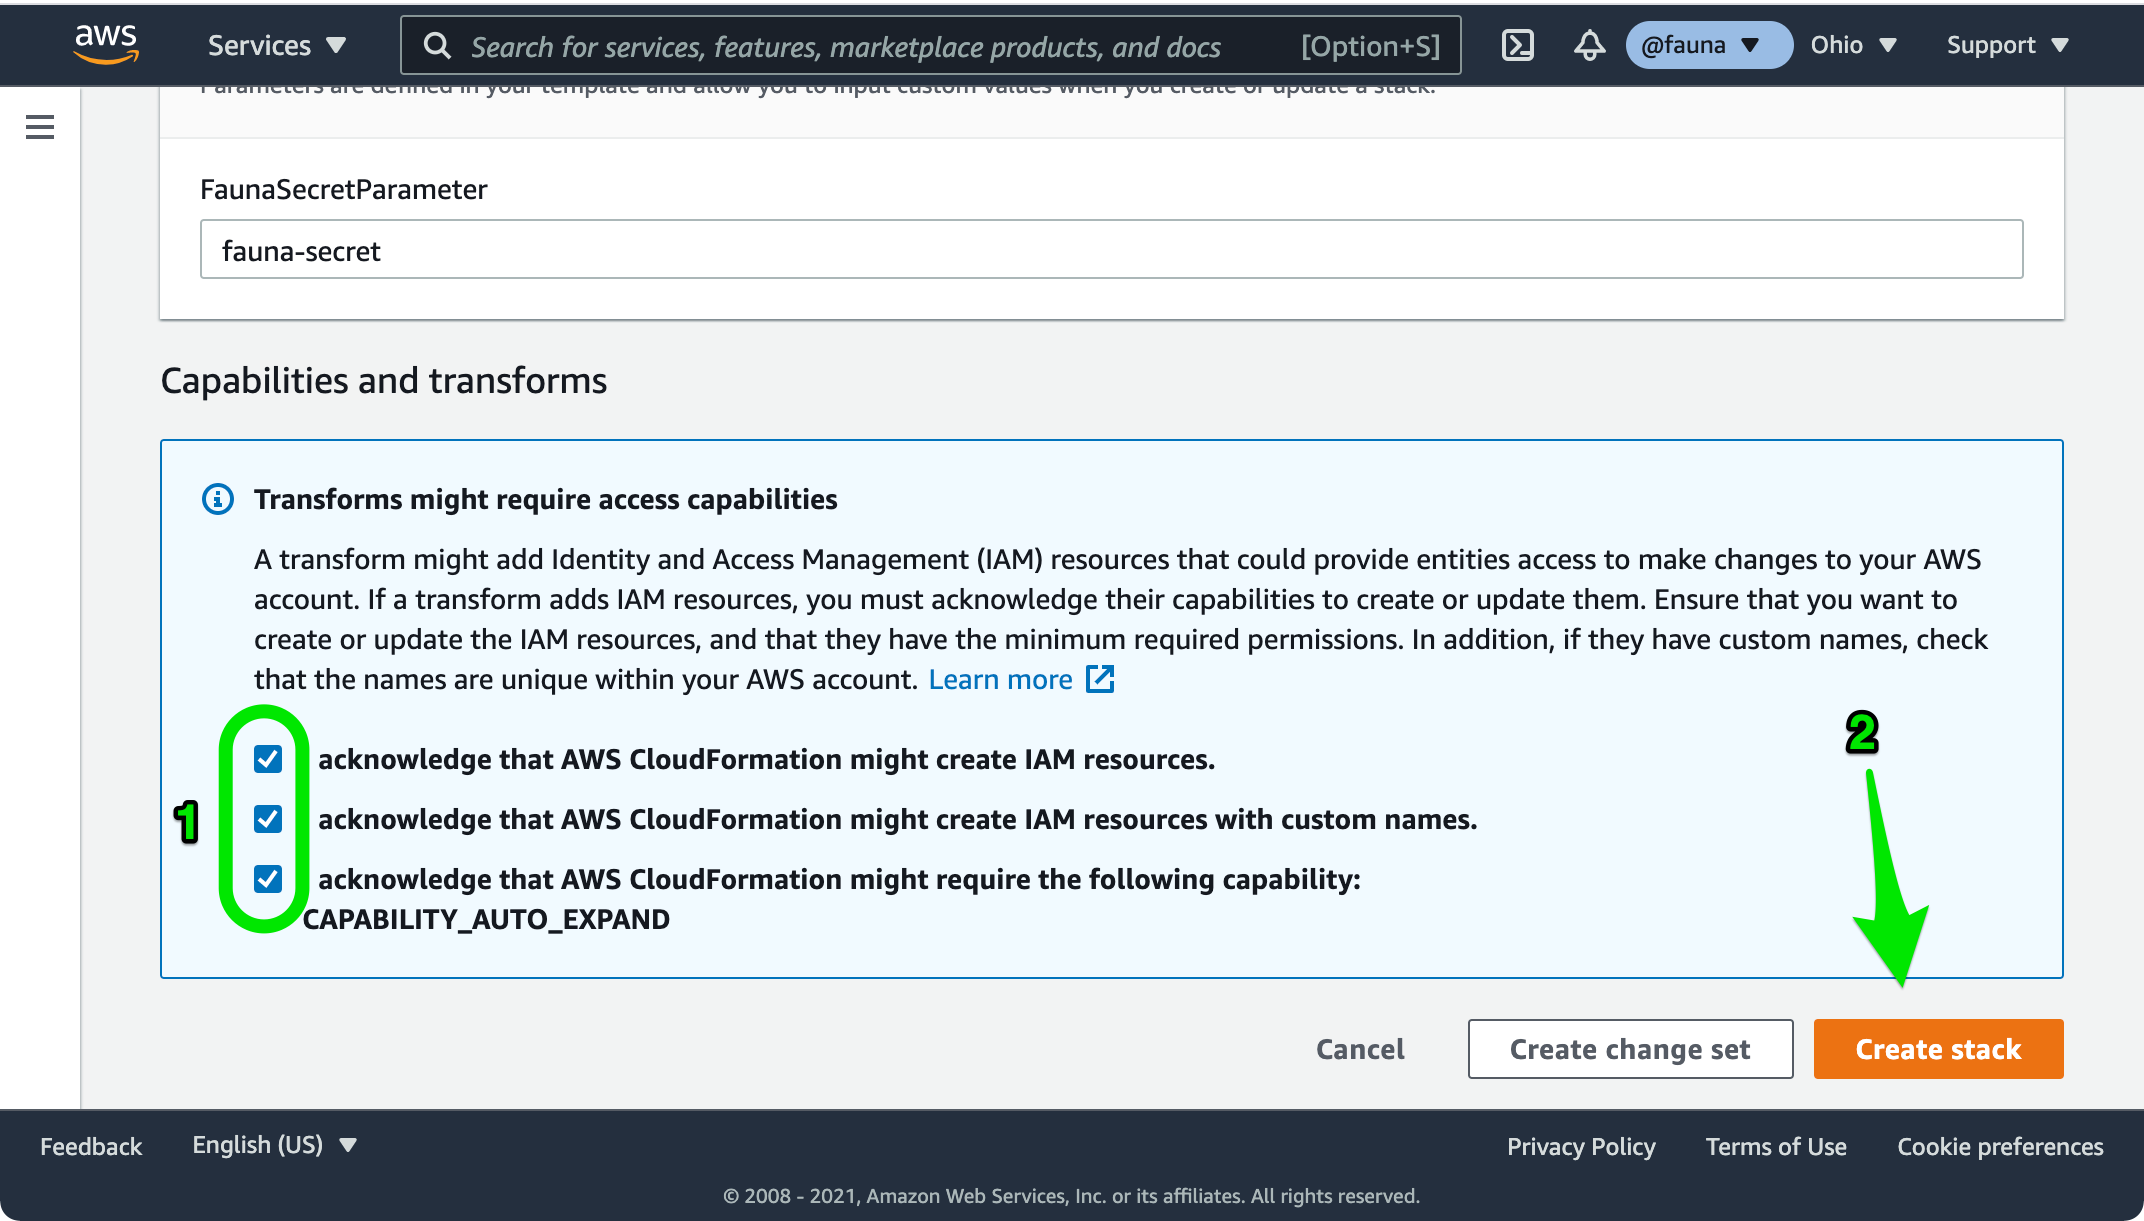Open the English (US) language selector

coord(274,1145)
